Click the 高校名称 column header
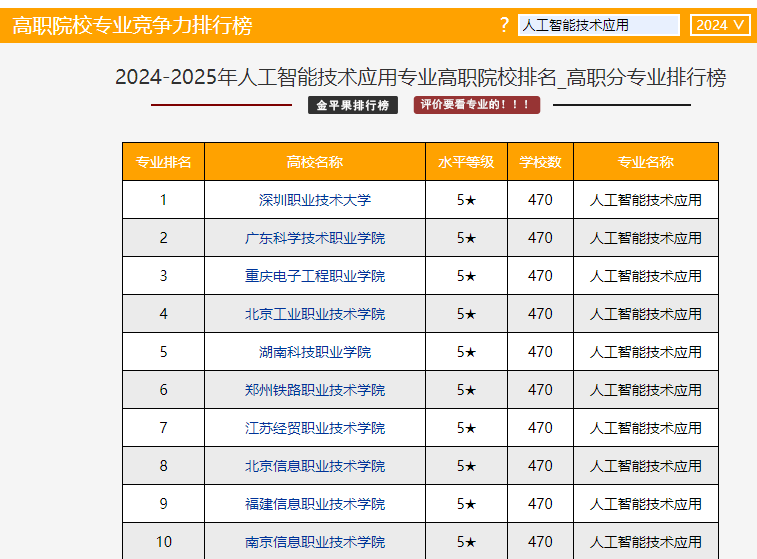Image resolution: width=757 pixels, height=559 pixels. [x=314, y=162]
